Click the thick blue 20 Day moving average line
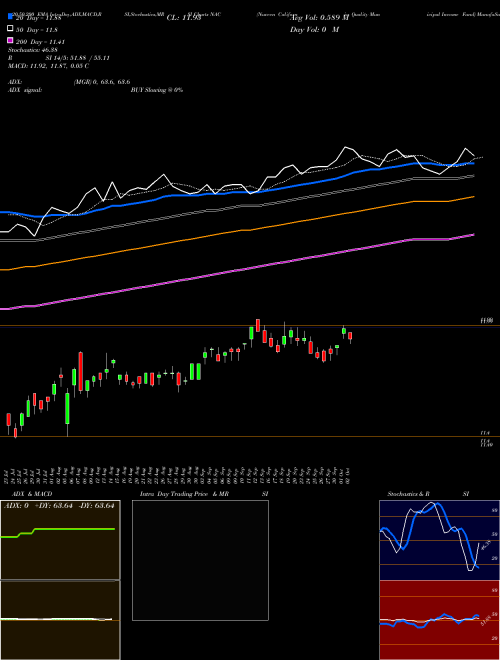 [236, 192]
